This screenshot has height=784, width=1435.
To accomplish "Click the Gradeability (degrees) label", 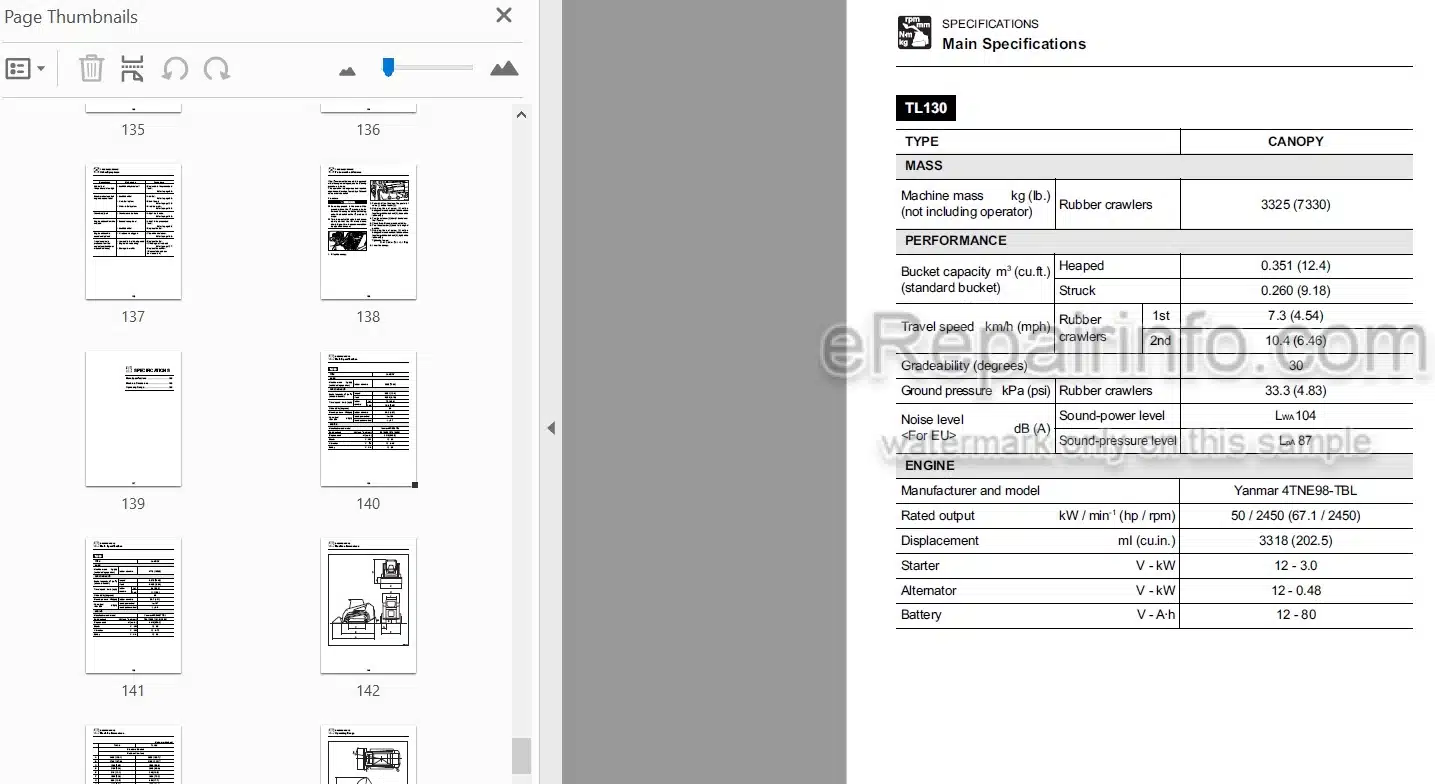I will click(966, 366).
